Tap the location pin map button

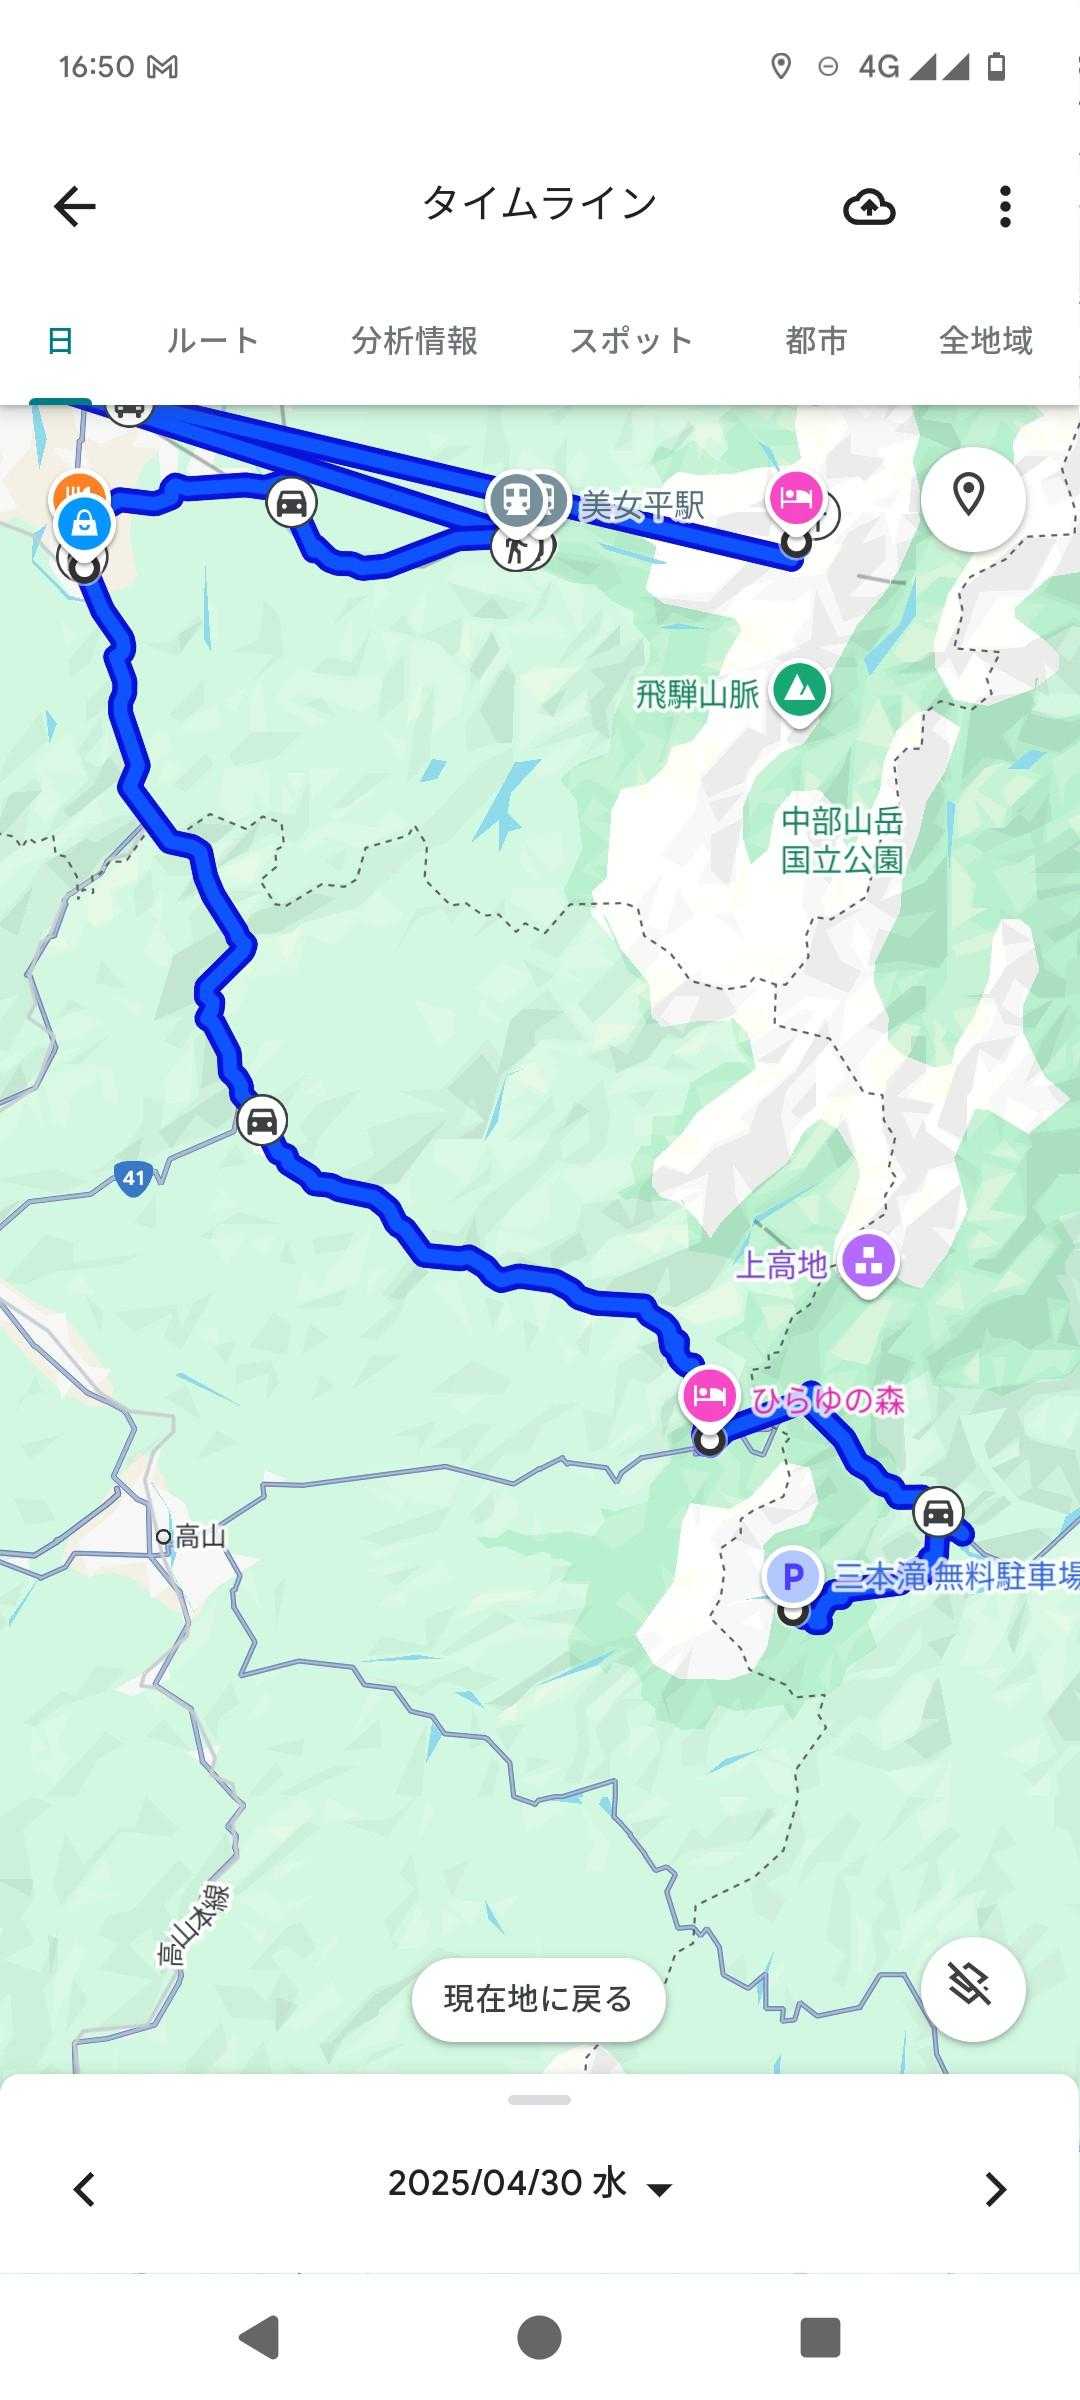(973, 496)
